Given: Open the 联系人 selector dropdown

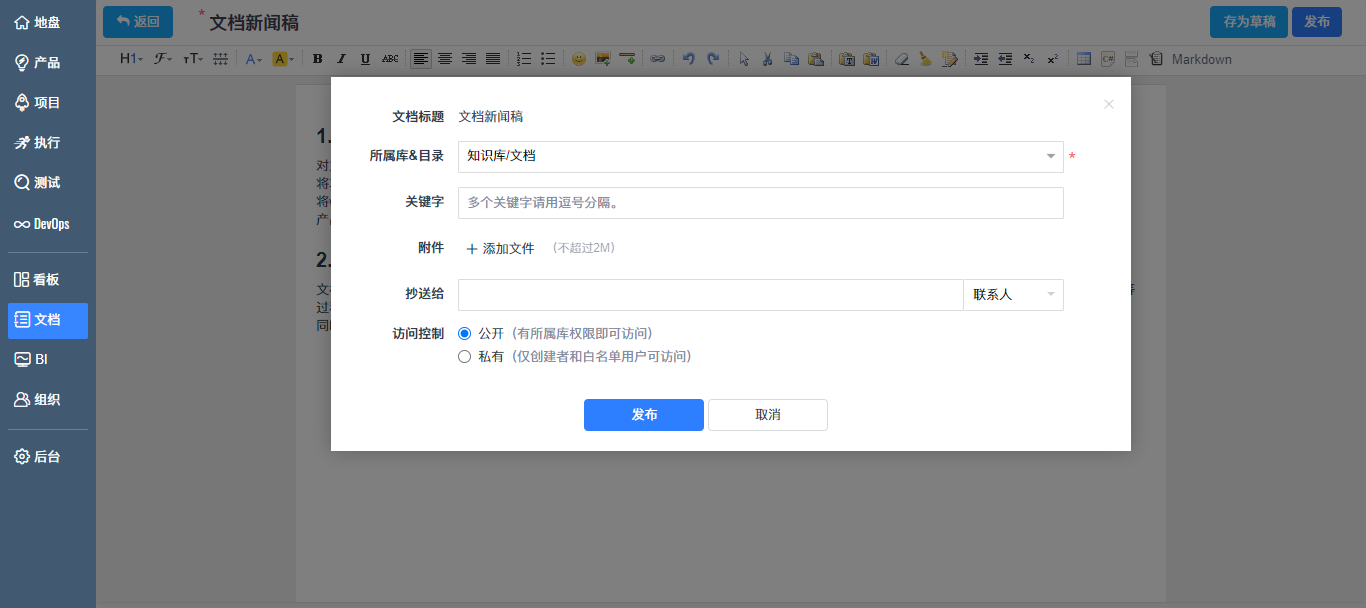Looking at the screenshot, I should point(1013,294).
